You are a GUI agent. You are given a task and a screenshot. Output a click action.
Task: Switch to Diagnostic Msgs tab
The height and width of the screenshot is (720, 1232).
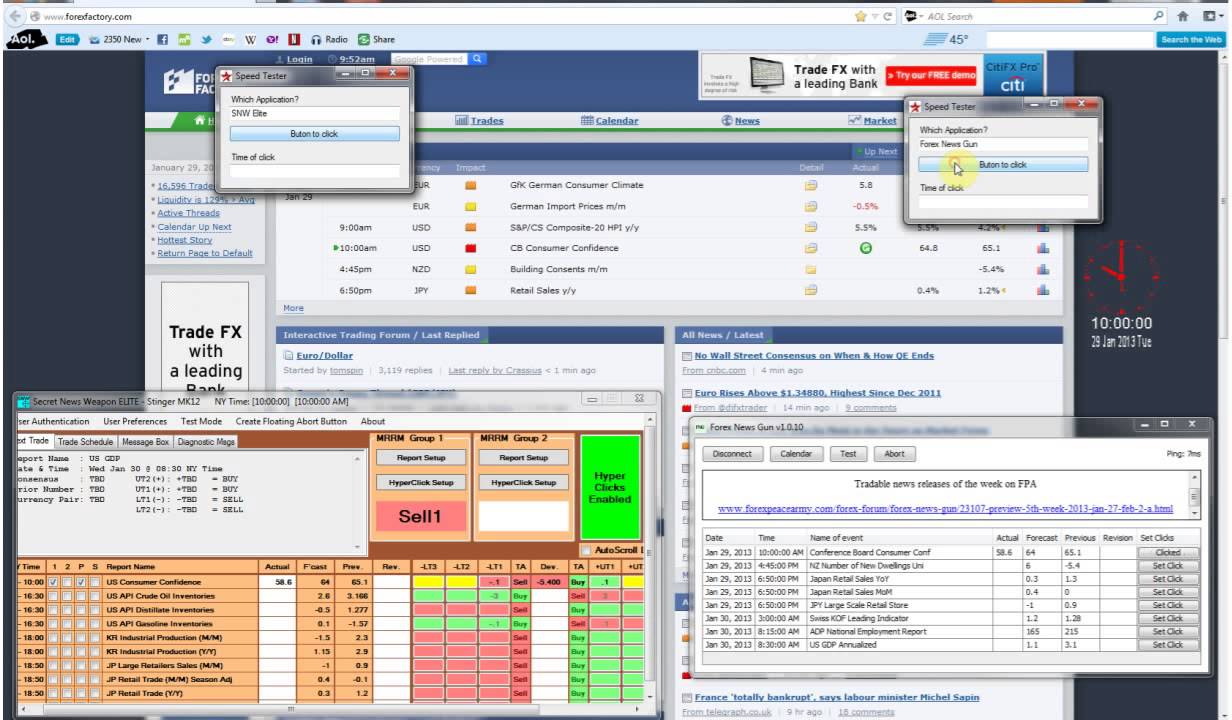pos(207,441)
